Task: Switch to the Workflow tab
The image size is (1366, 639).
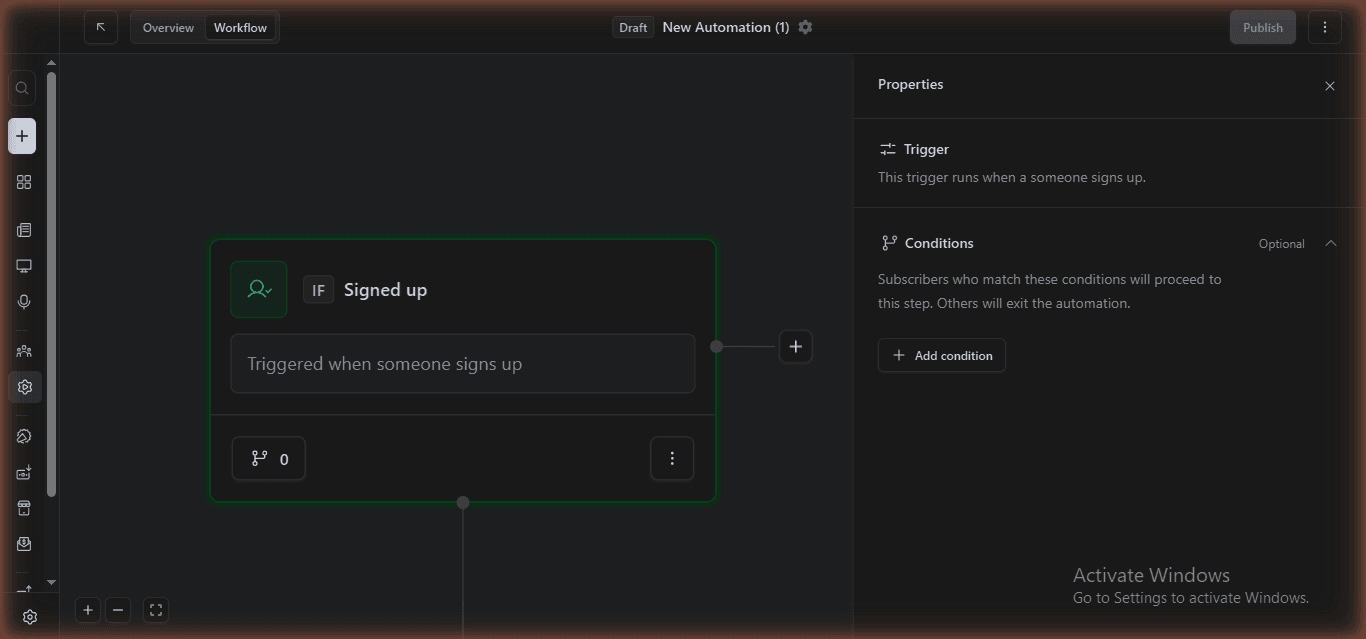Action: 241,27
